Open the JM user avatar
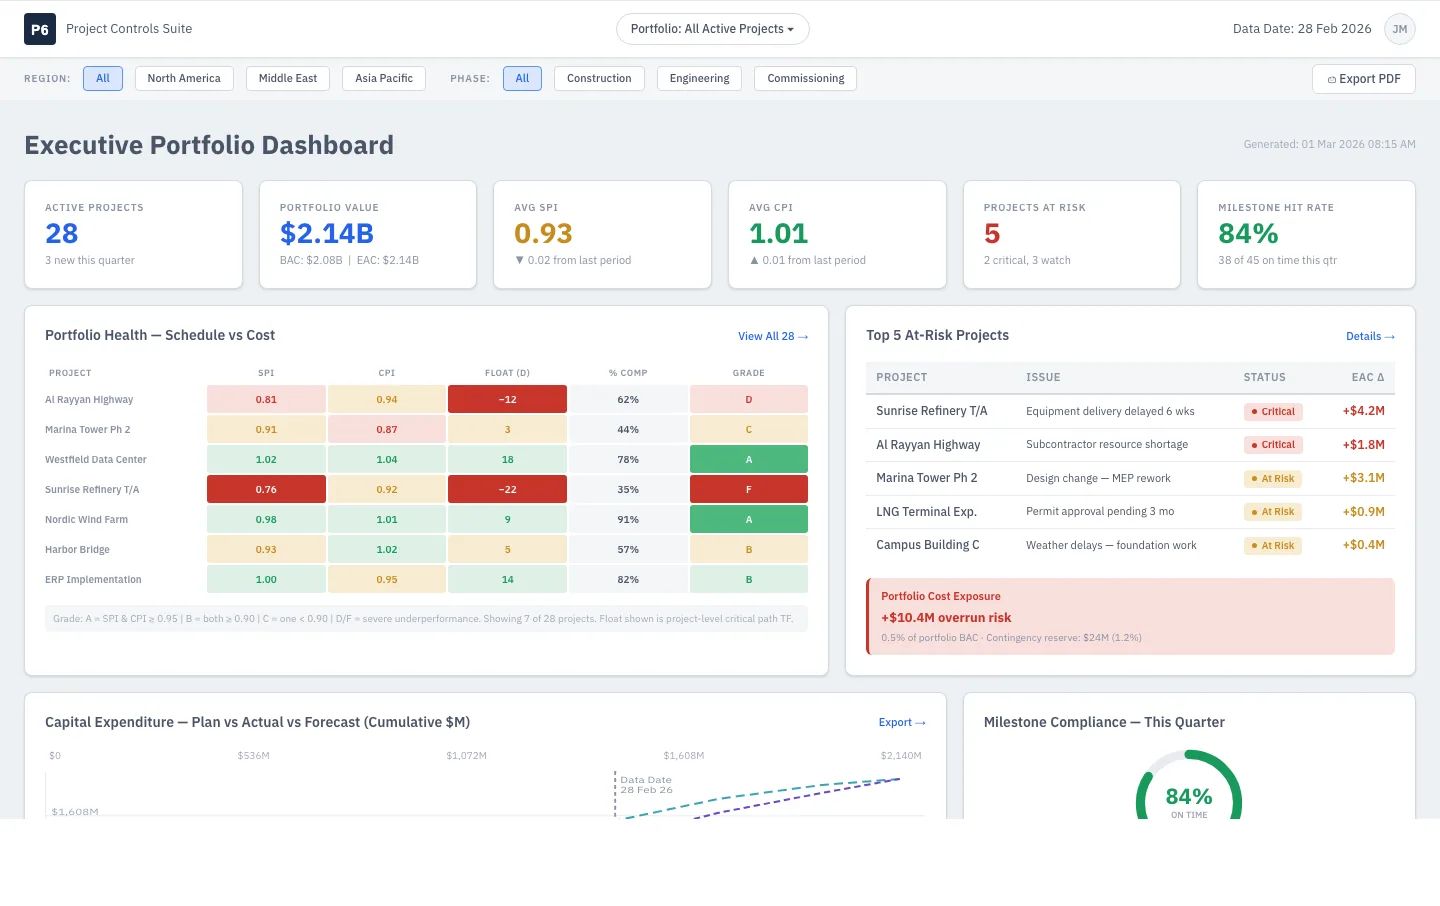 click(x=1400, y=29)
